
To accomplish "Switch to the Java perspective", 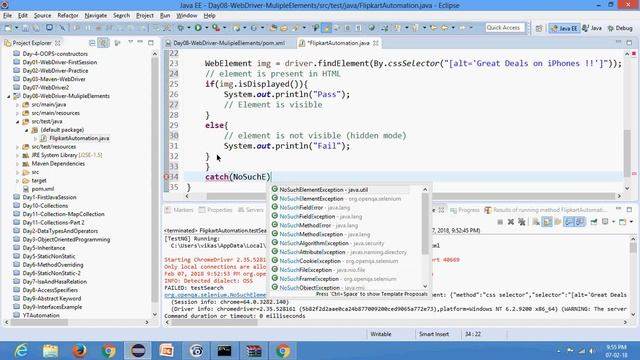I will tap(592, 28).
